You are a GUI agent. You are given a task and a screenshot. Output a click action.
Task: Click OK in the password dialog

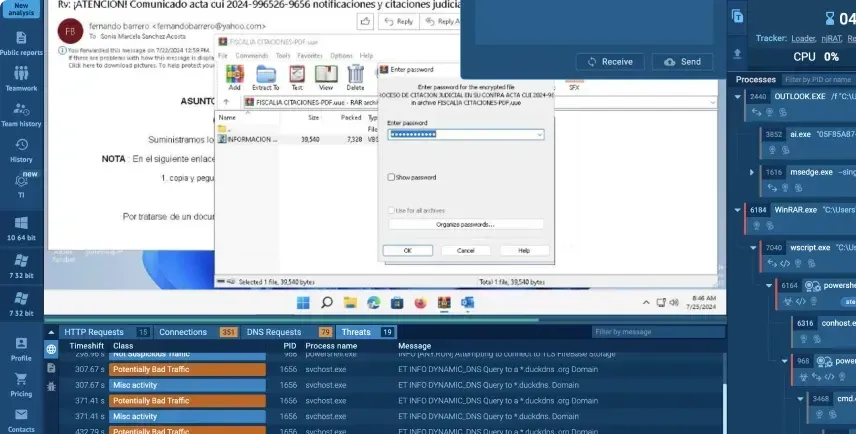click(x=408, y=251)
